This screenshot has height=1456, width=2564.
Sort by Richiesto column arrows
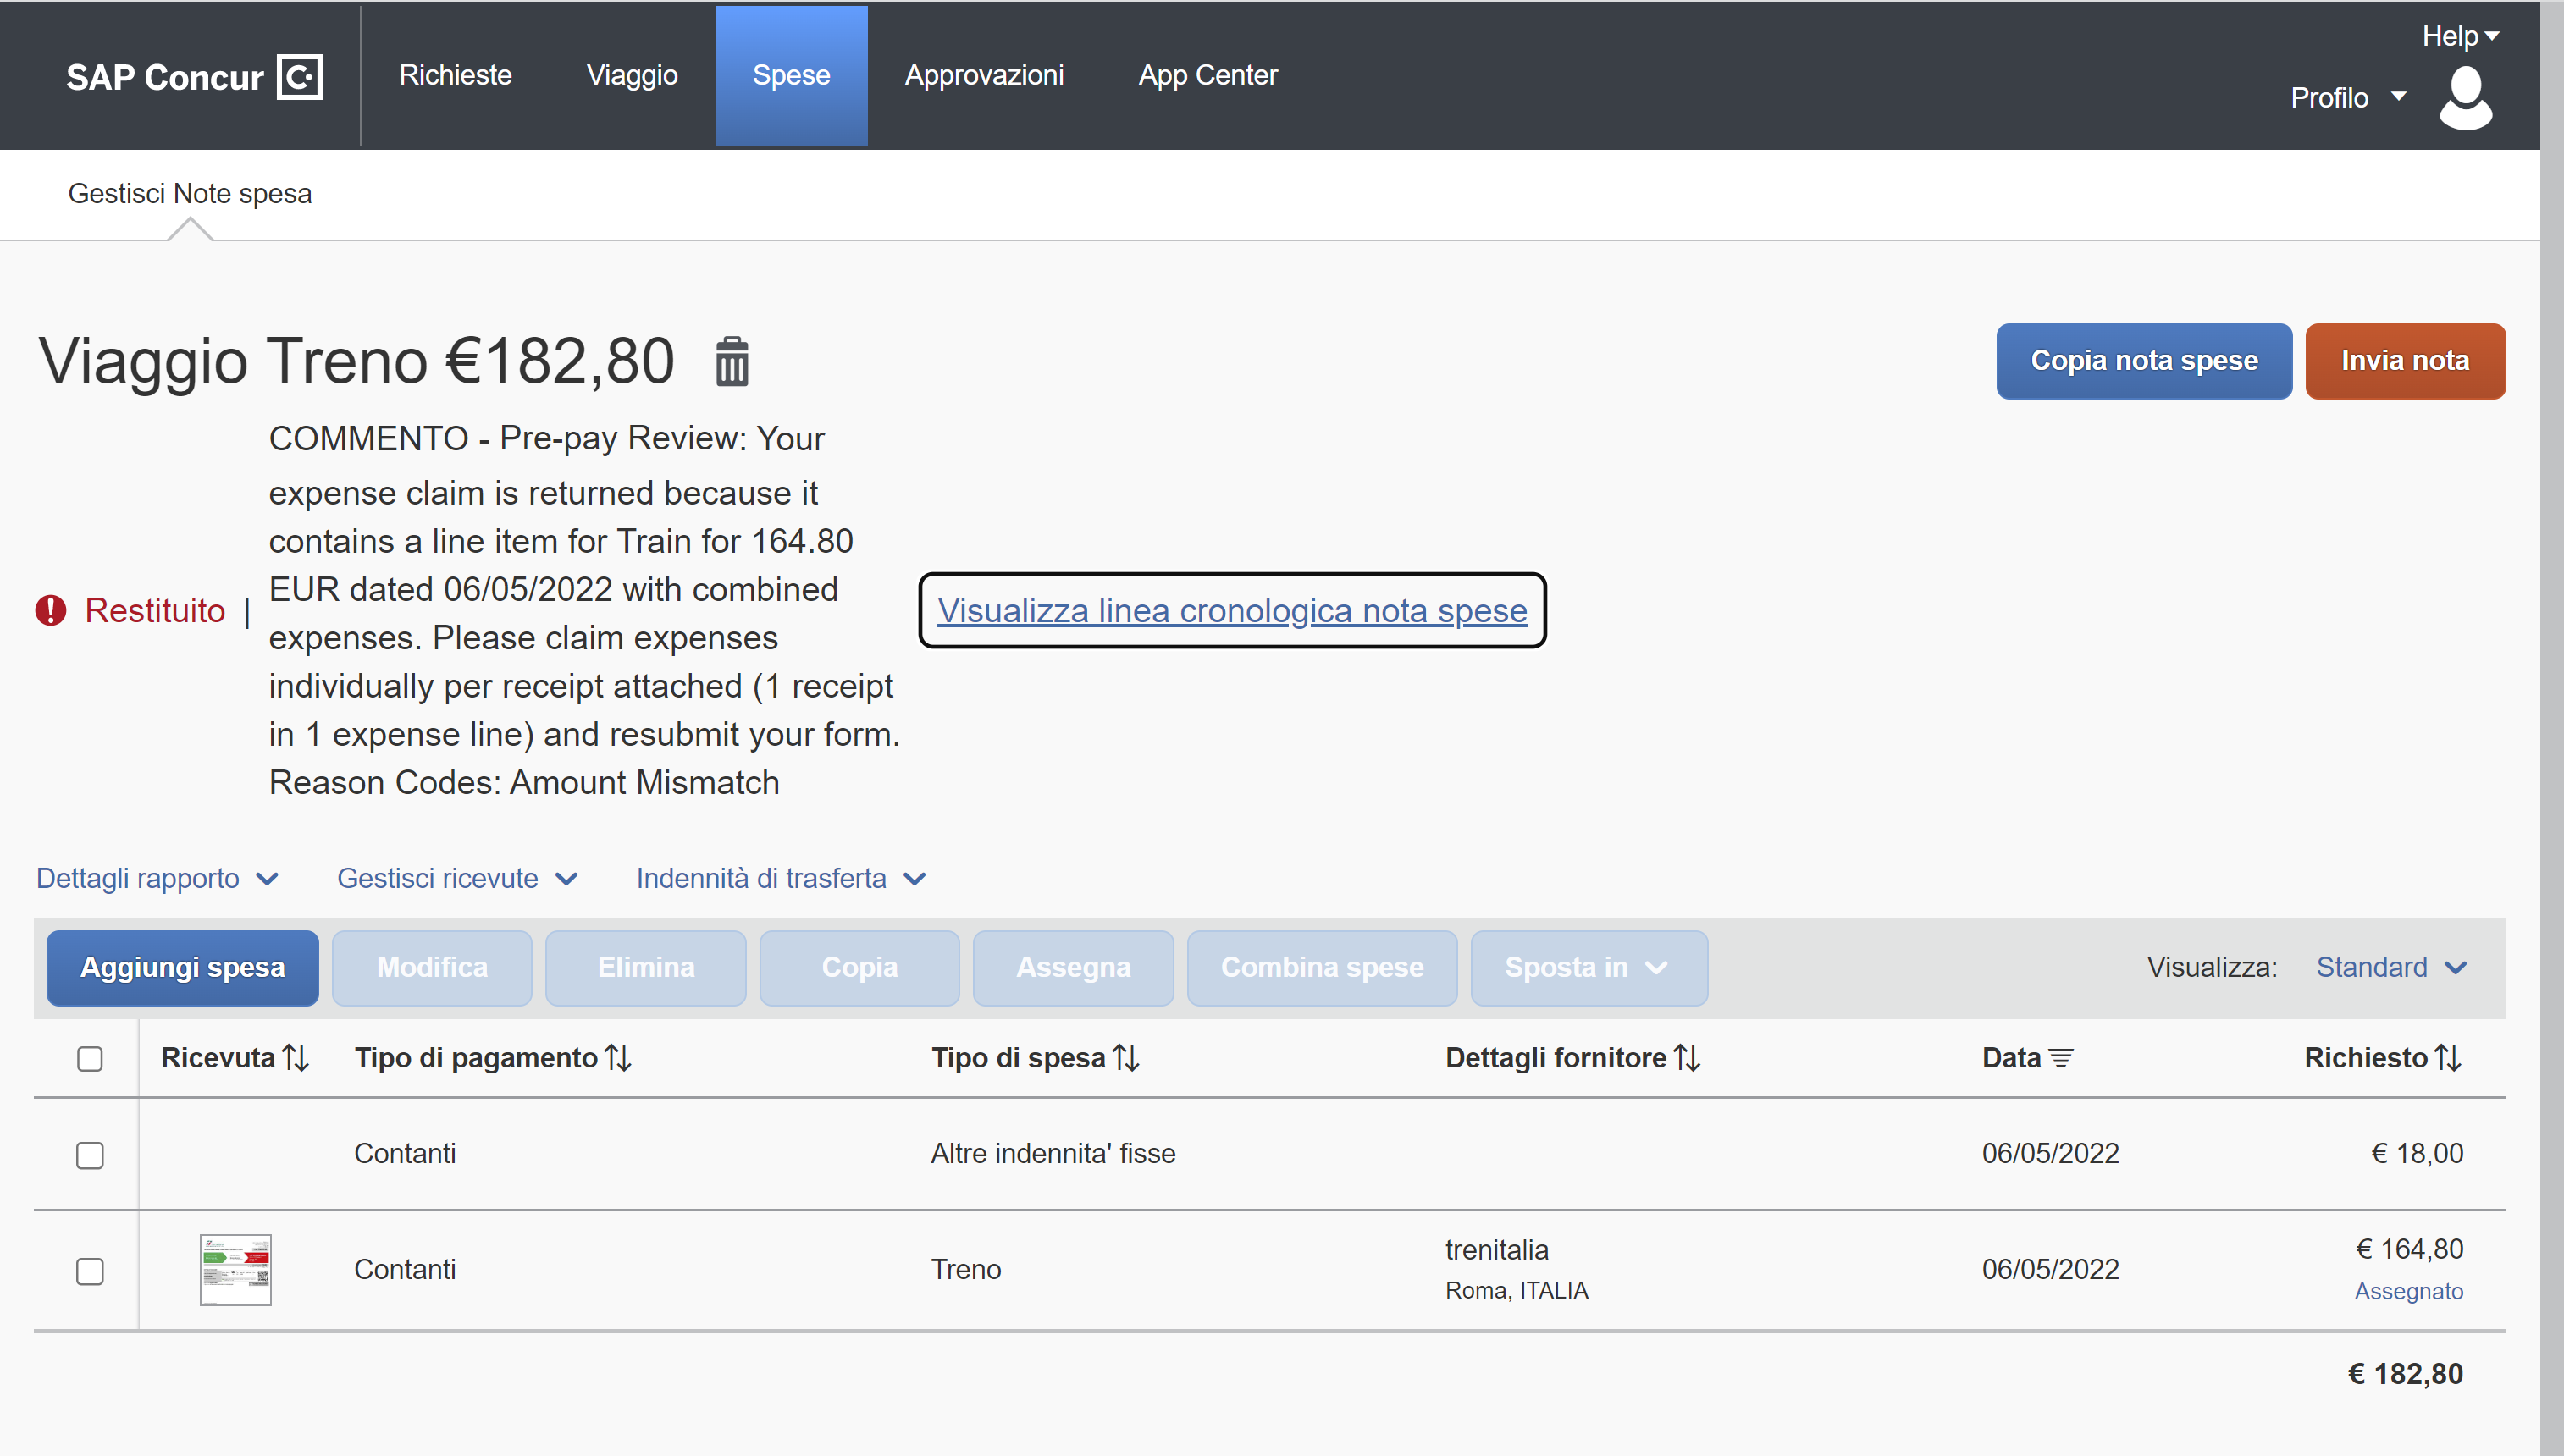(x=2448, y=1058)
